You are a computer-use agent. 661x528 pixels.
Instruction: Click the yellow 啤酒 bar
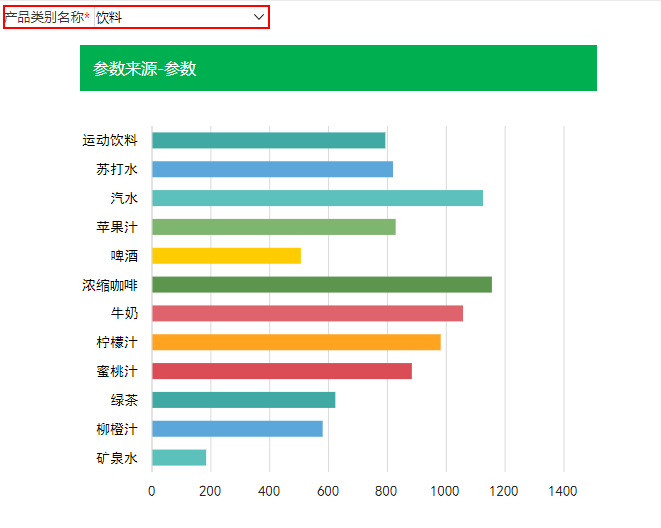pos(226,256)
